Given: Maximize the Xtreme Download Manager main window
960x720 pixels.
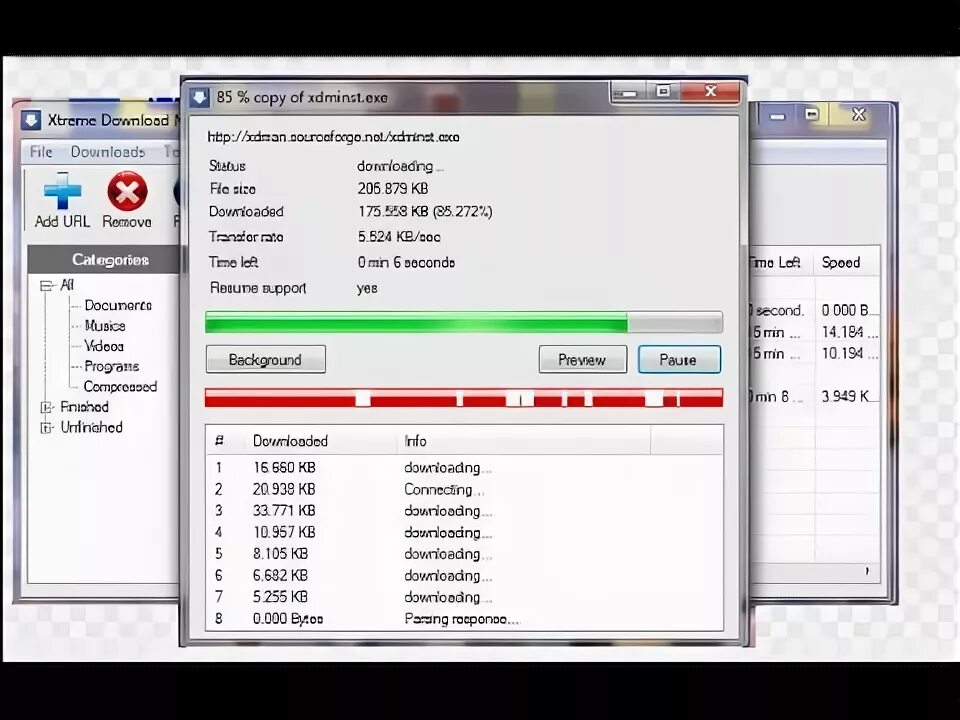Looking at the screenshot, I should click(812, 114).
